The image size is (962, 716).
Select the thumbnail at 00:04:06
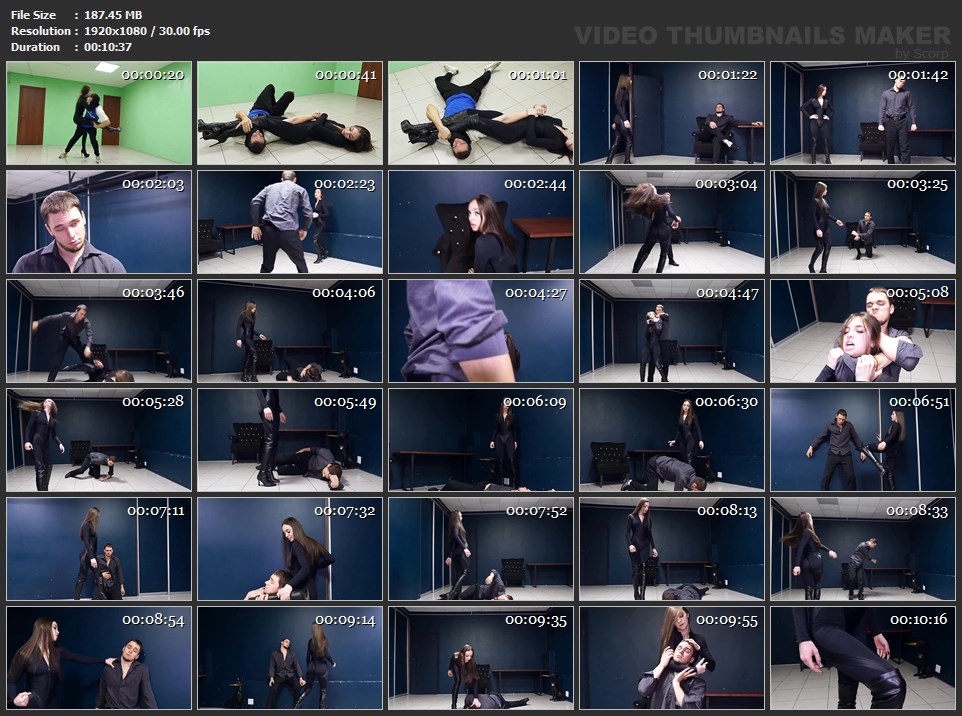[x=290, y=331]
